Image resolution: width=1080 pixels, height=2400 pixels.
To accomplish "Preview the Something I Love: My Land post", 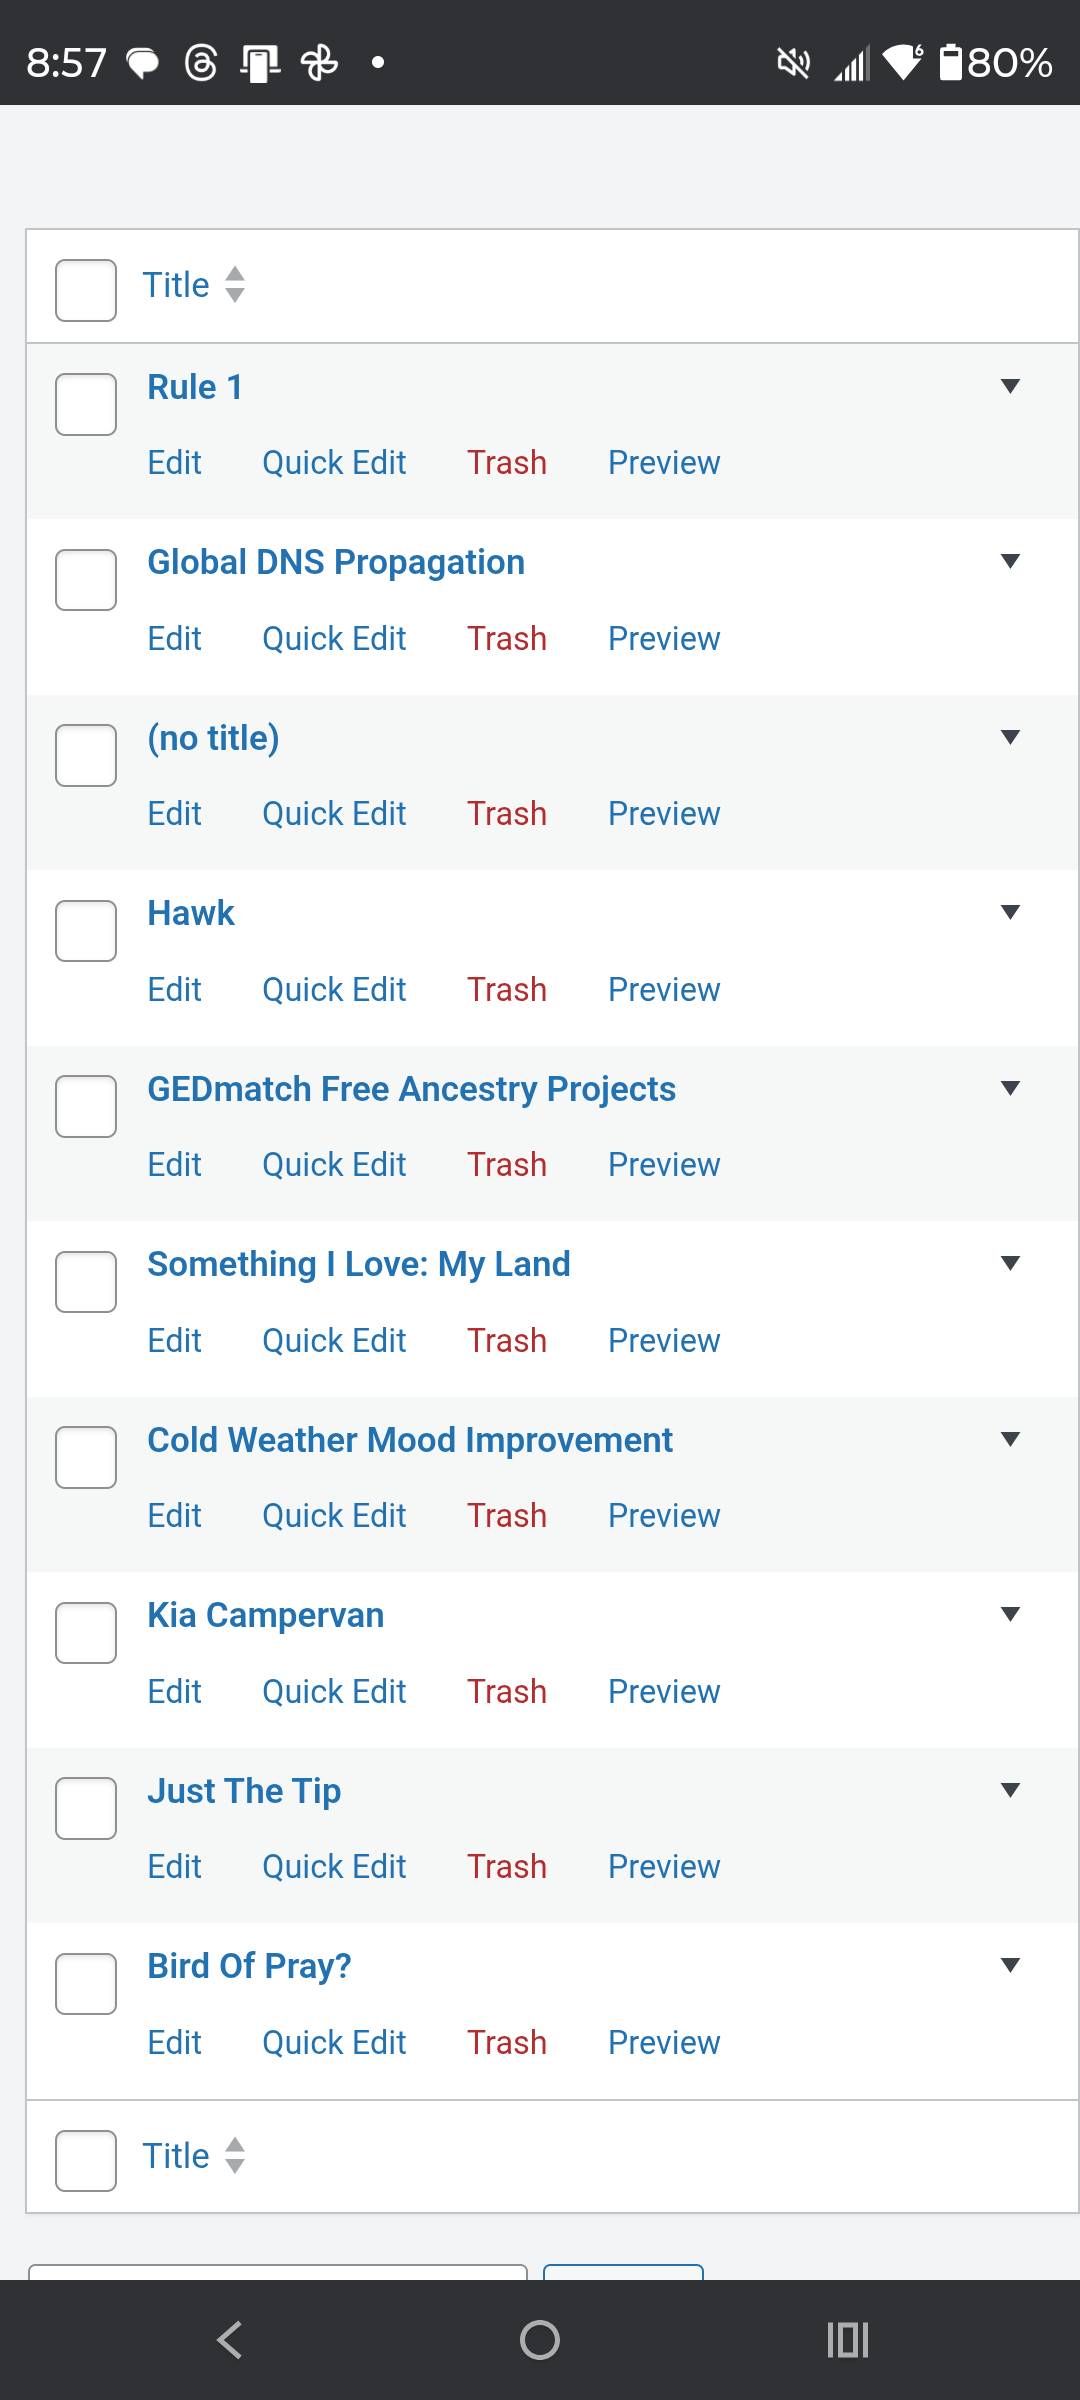I will click(664, 1341).
